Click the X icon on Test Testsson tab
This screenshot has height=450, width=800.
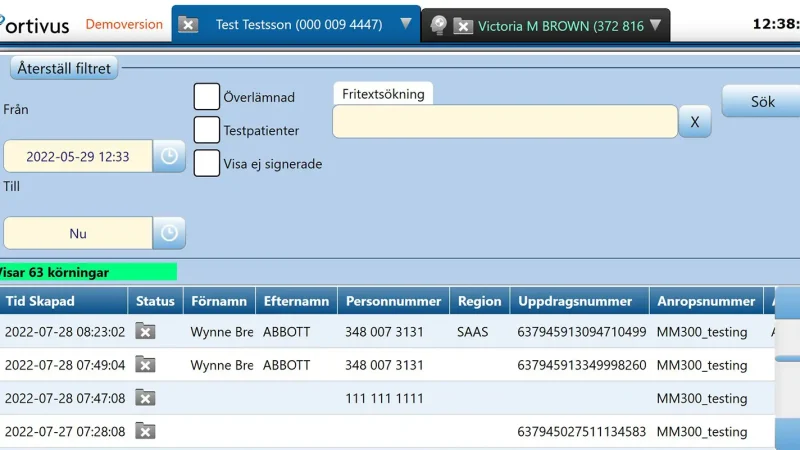[188, 25]
